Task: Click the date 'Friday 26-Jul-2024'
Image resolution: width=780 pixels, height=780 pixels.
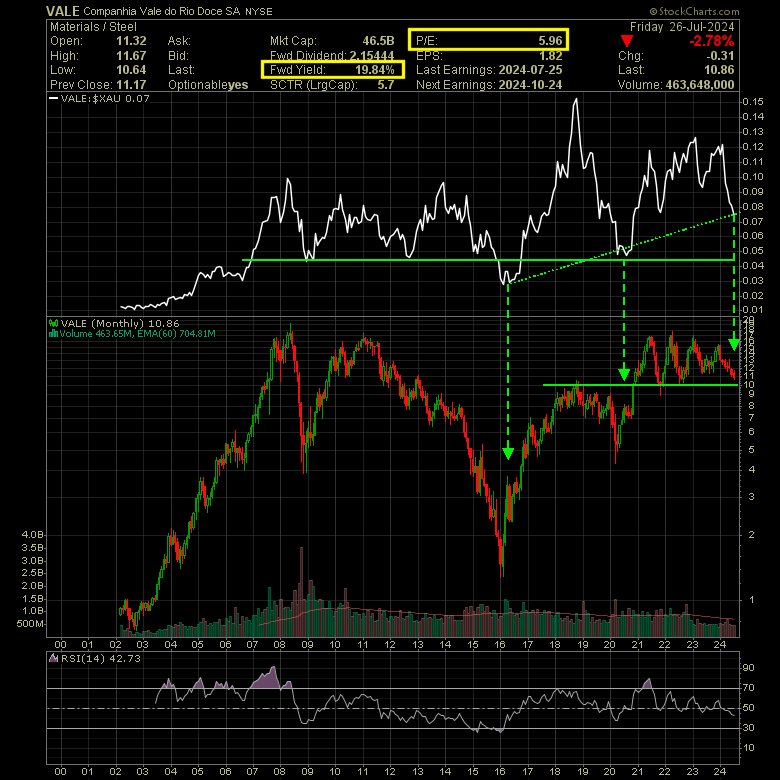Action: click(x=682, y=27)
